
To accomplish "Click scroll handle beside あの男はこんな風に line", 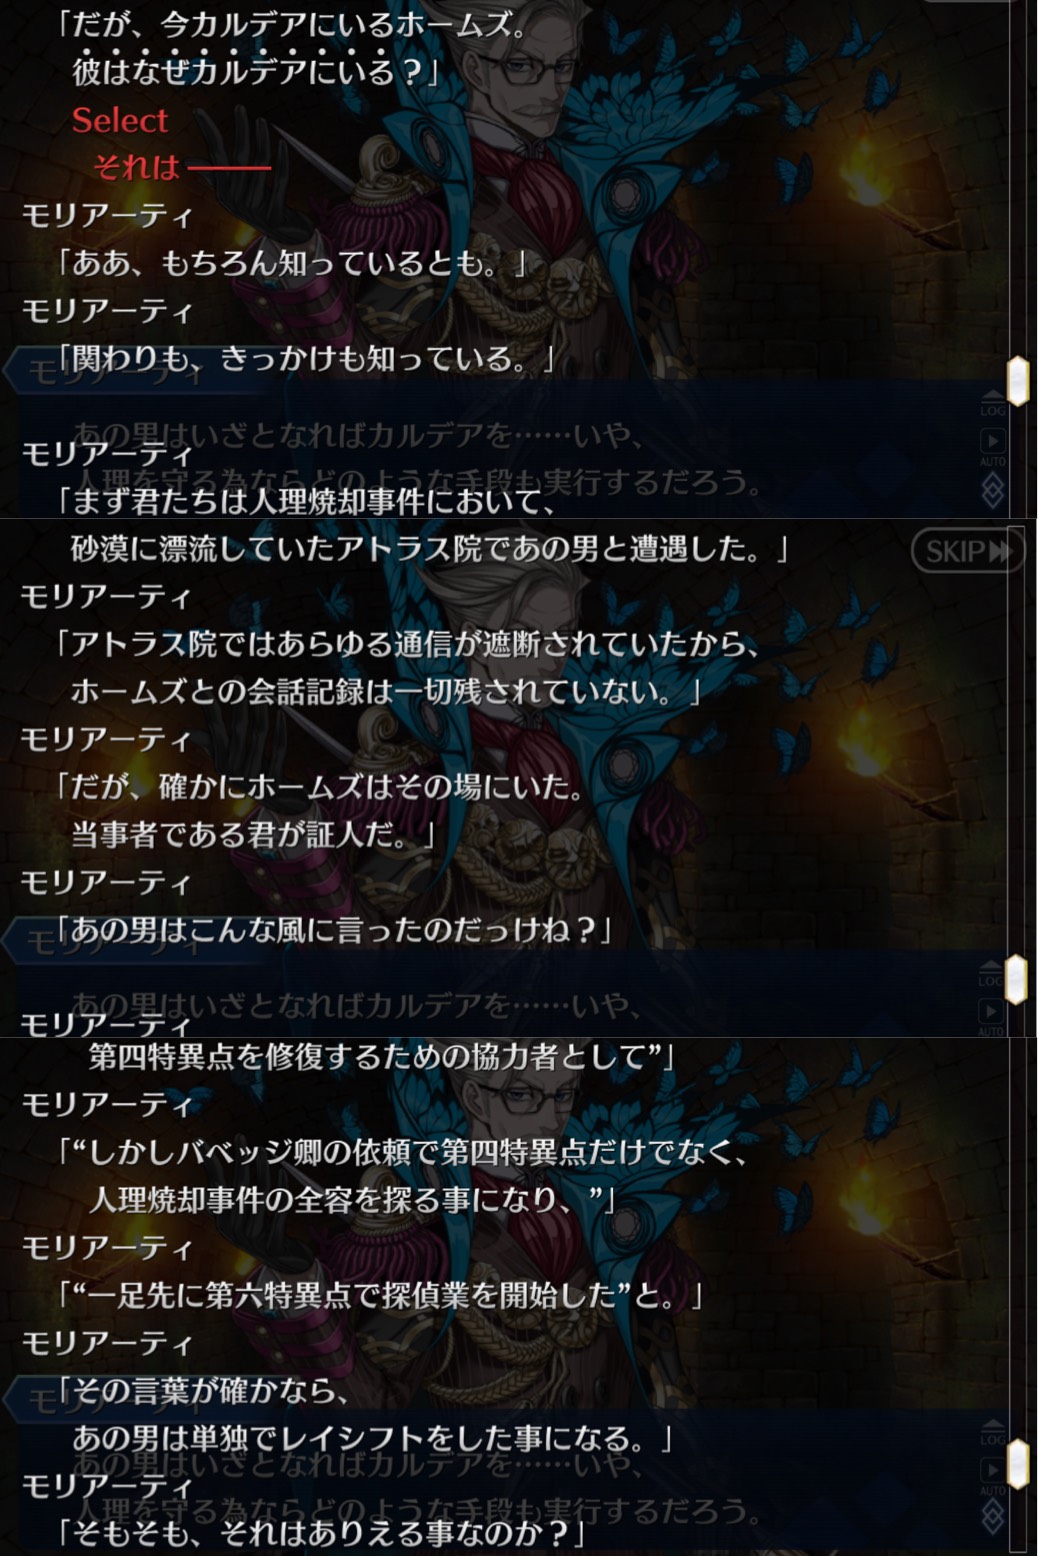I will click(x=1016, y=979).
